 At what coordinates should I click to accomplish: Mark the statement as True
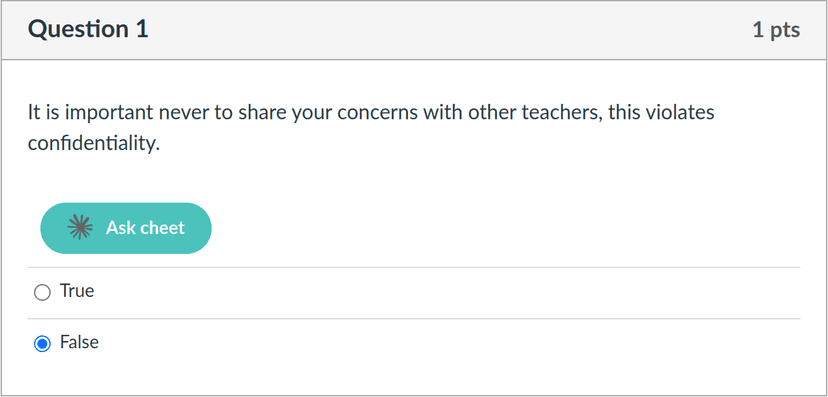pyautogui.click(x=42, y=292)
